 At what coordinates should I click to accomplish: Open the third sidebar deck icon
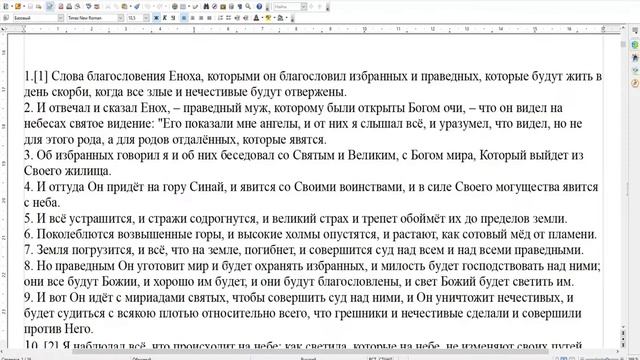coord(635,57)
